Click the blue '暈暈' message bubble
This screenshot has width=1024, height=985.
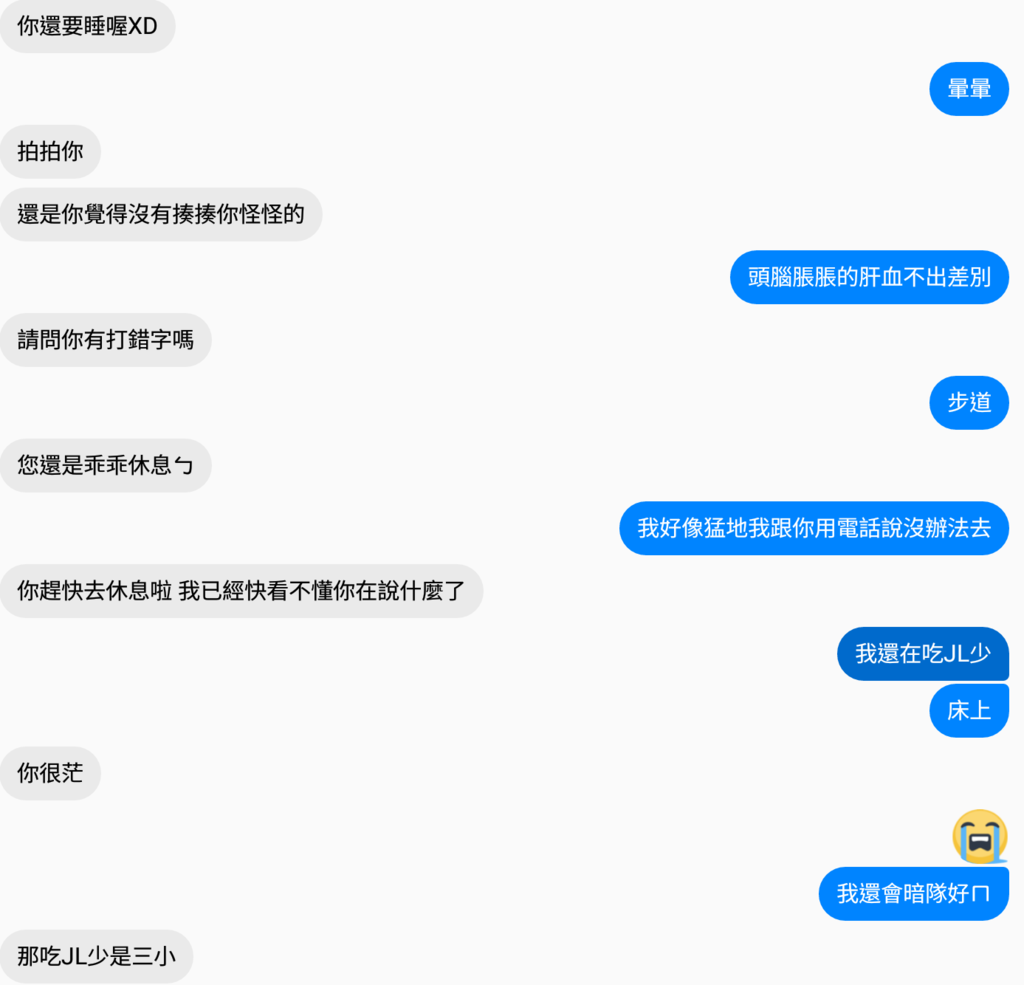pos(969,89)
